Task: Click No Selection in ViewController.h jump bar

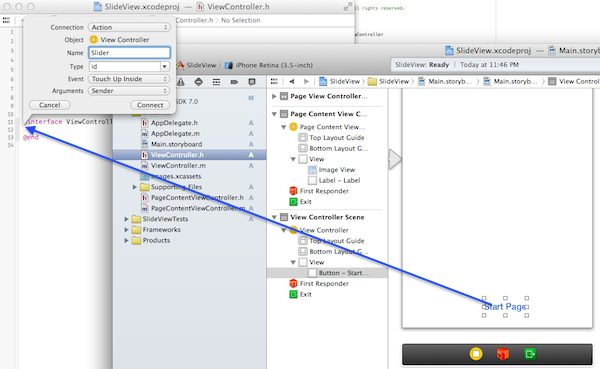Action: (x=241, y=20)
